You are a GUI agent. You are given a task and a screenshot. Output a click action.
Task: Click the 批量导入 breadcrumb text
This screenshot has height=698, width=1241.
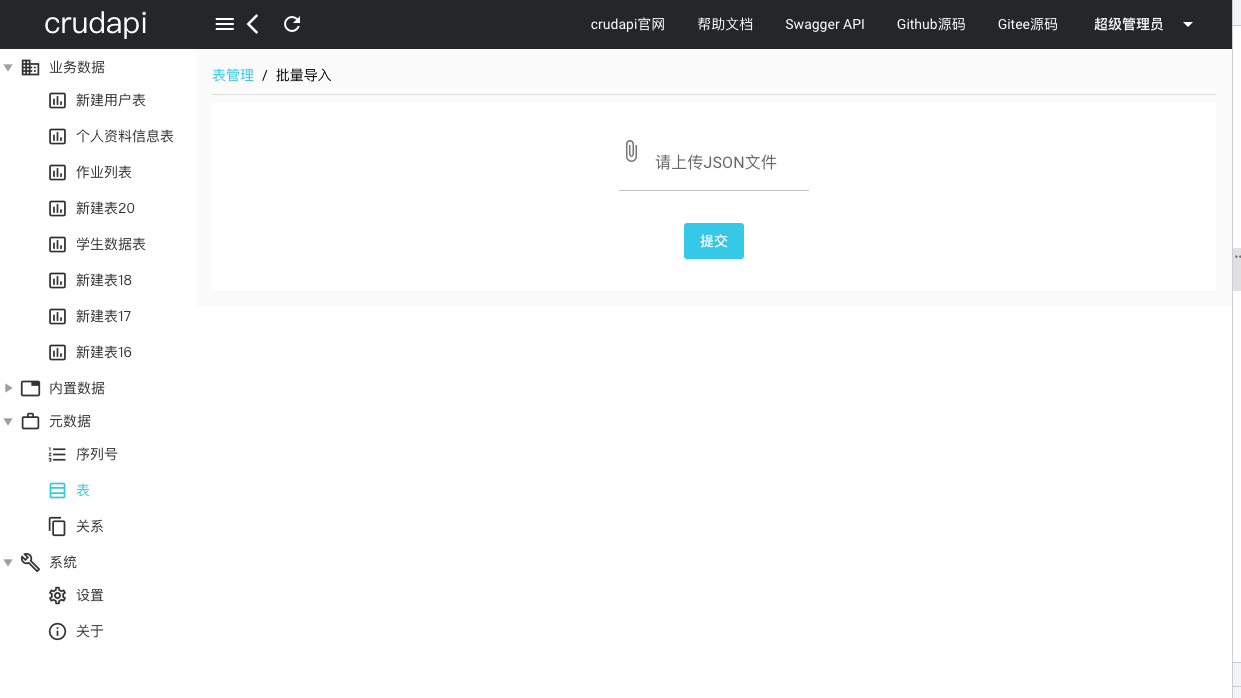(303, 75)
